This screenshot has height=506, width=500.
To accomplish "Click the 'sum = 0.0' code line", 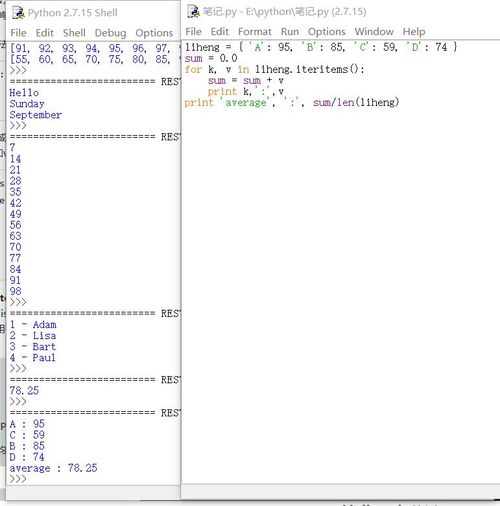I will click(211, 58).
